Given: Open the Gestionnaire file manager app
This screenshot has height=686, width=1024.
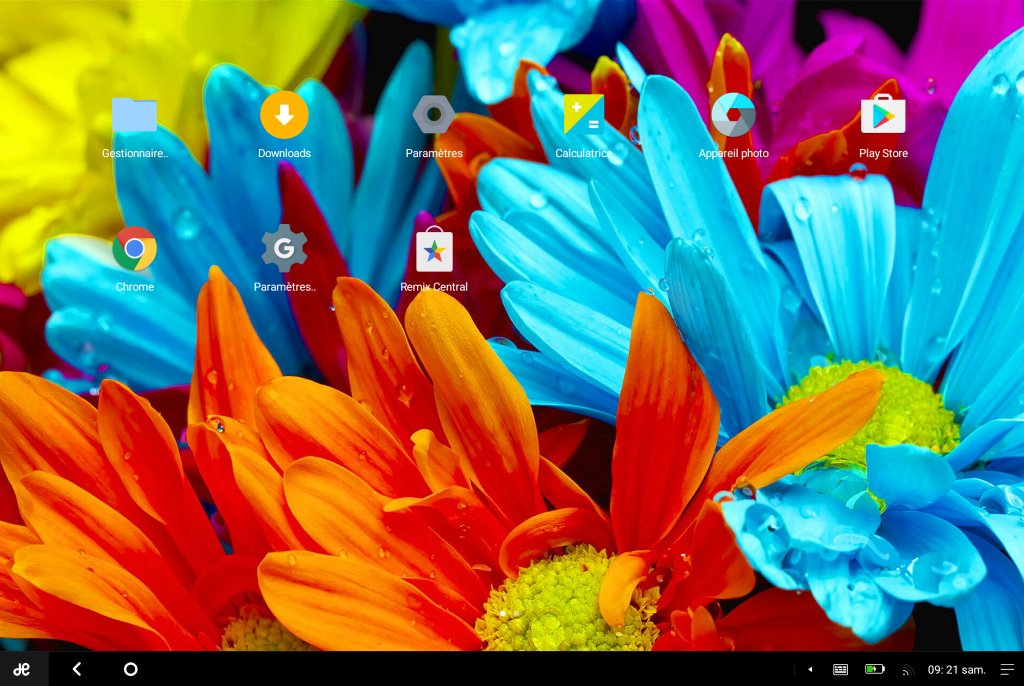Looking at the screenshot, I should point(134,116).
